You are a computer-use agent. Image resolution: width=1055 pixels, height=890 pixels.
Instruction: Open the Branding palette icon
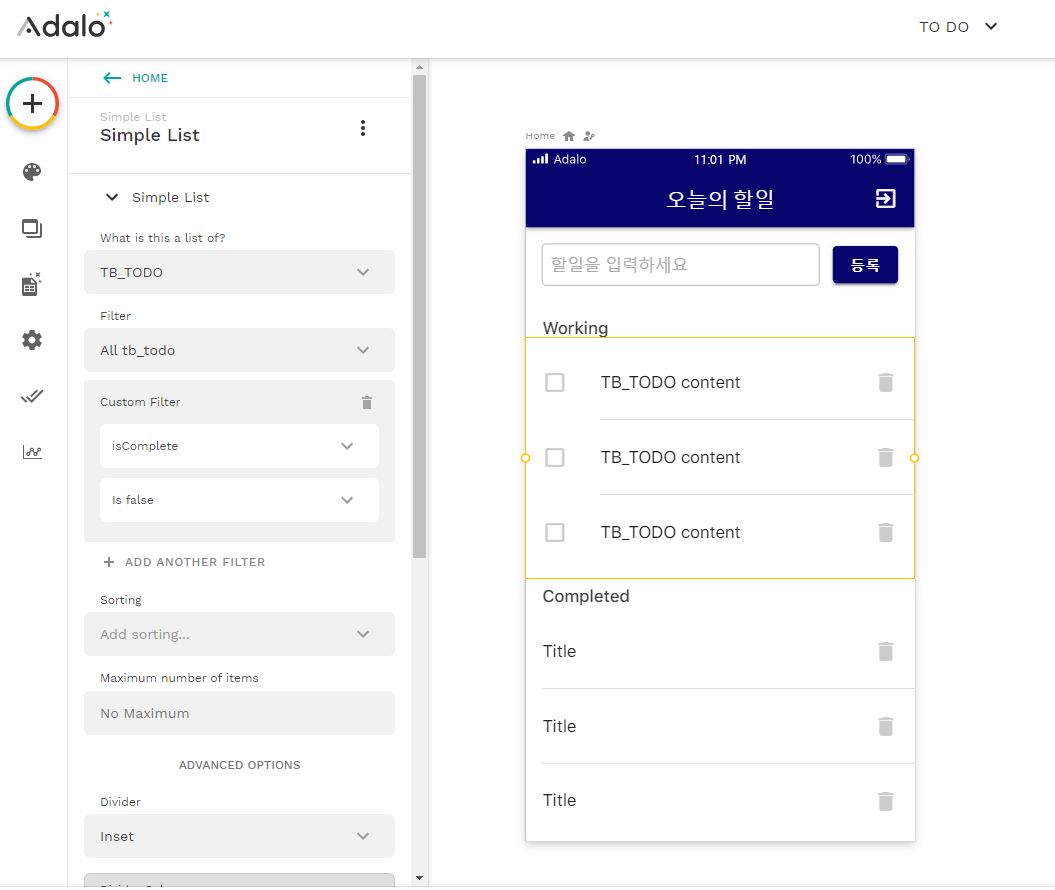tap(32, 172)
